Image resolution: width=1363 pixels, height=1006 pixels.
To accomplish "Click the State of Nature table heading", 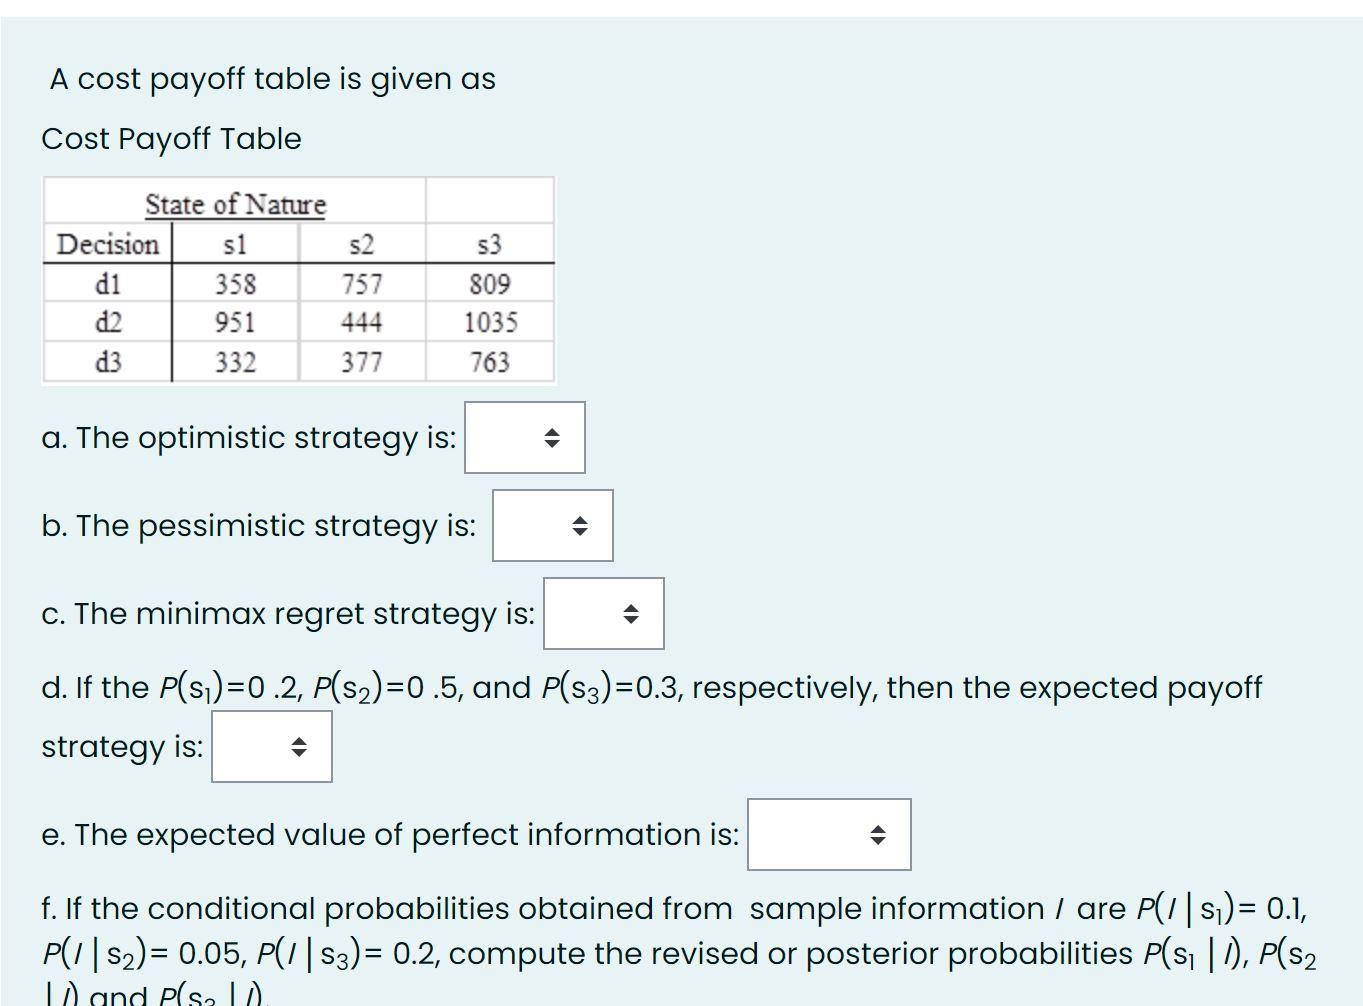I will click(235, 205).
